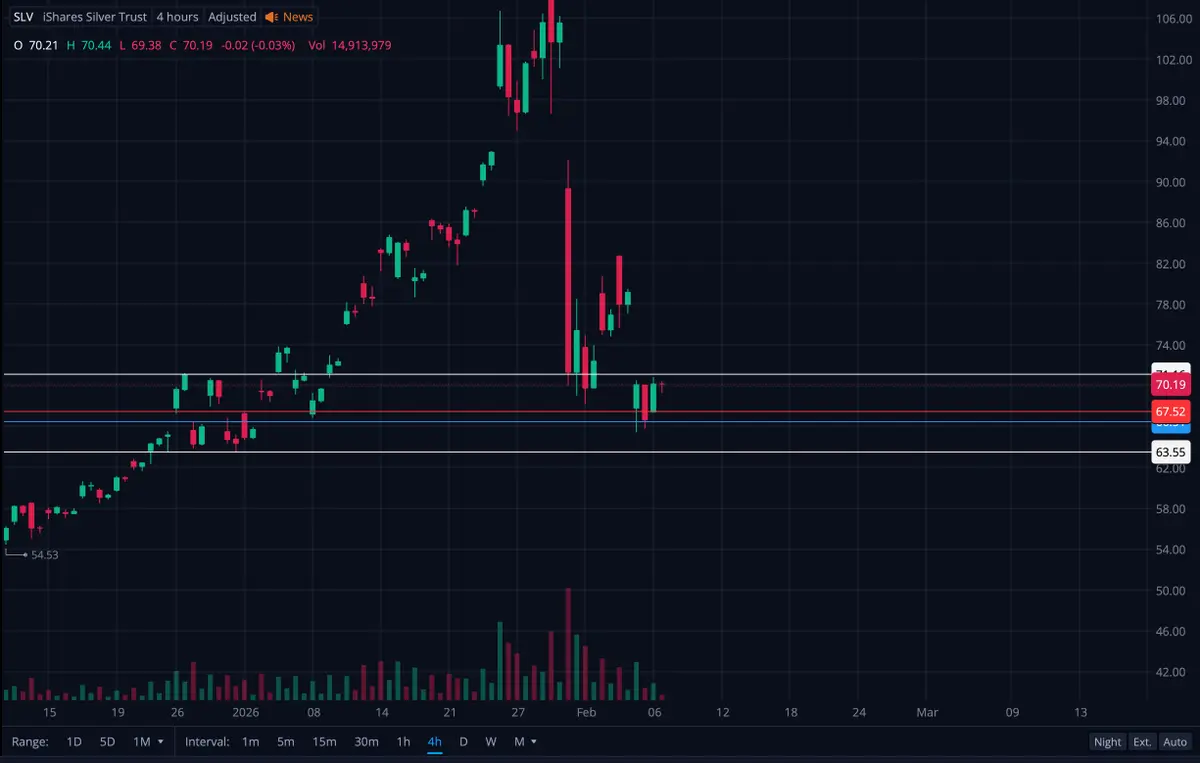Open the 4 hours interval label

(177, 17)
